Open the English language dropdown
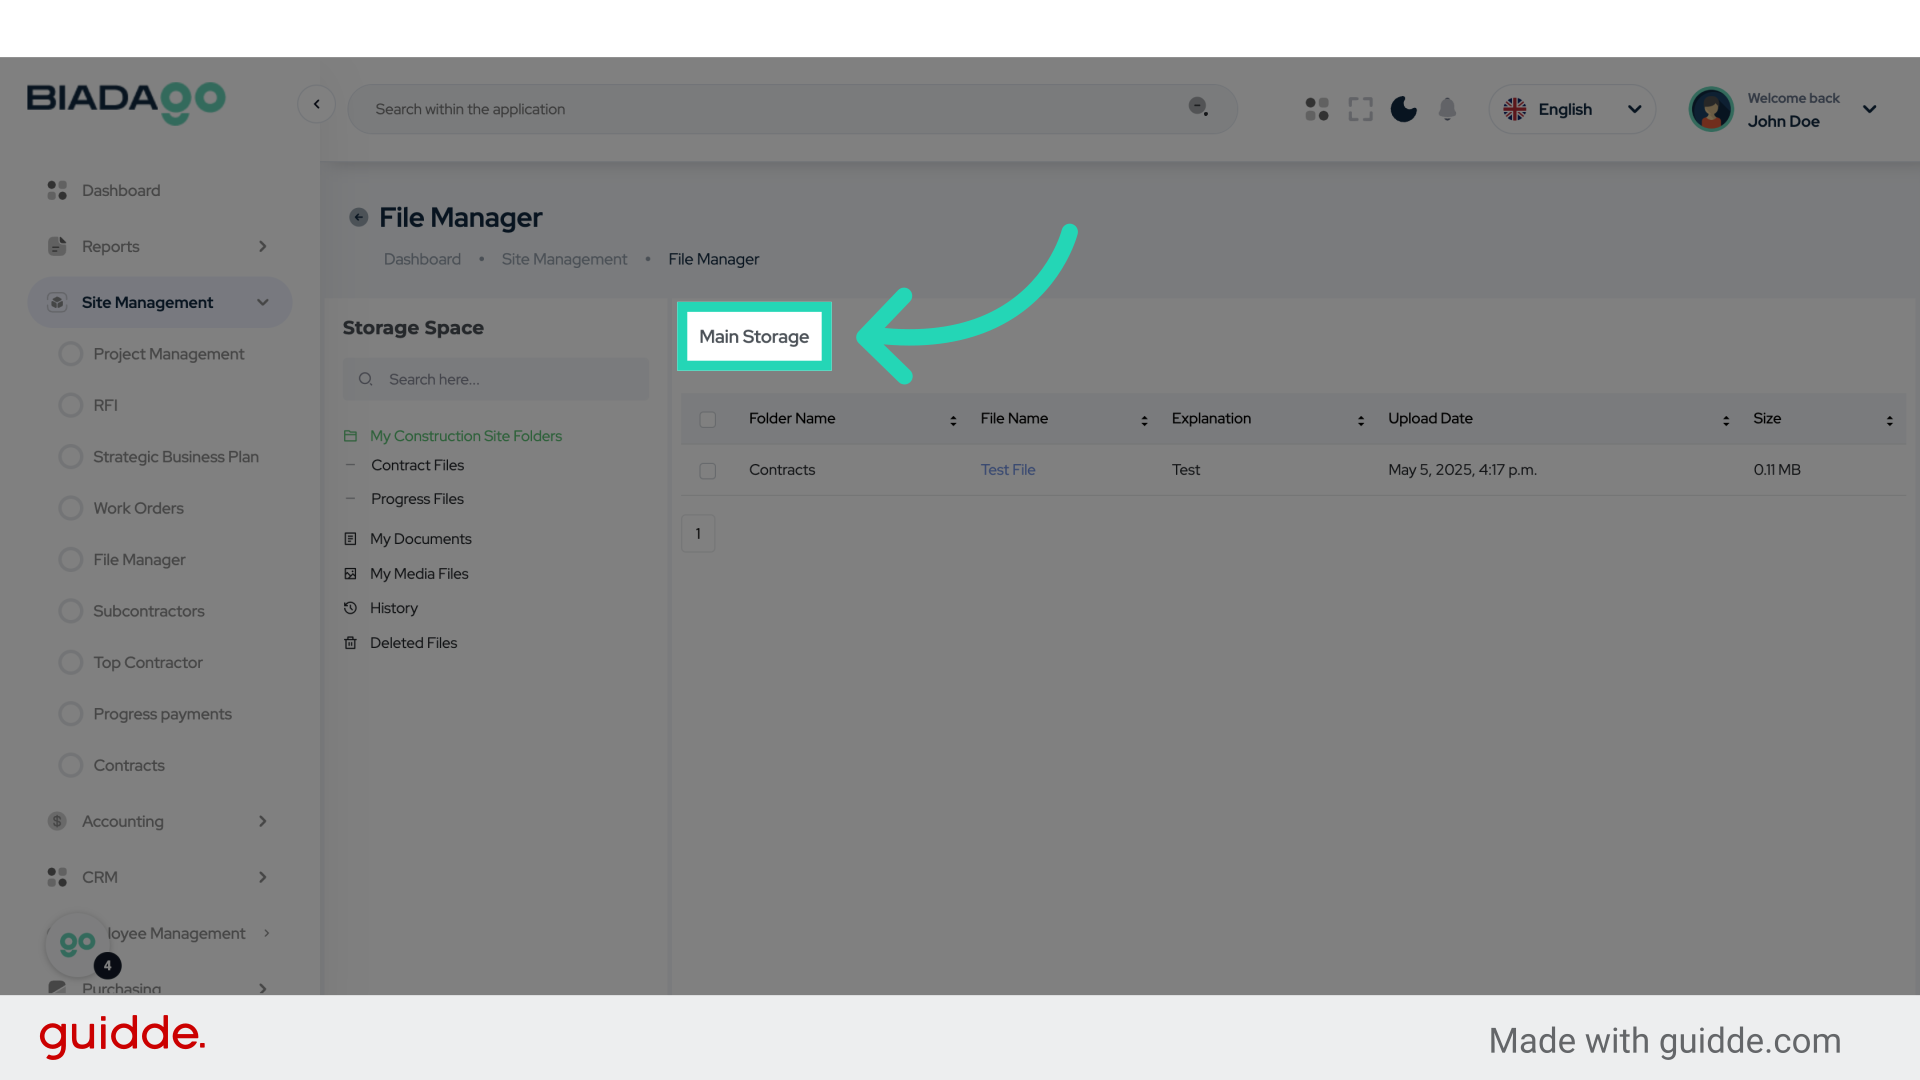Image resolution: width=1920 pixels, height=1080 pixels. click(1572, 109)
